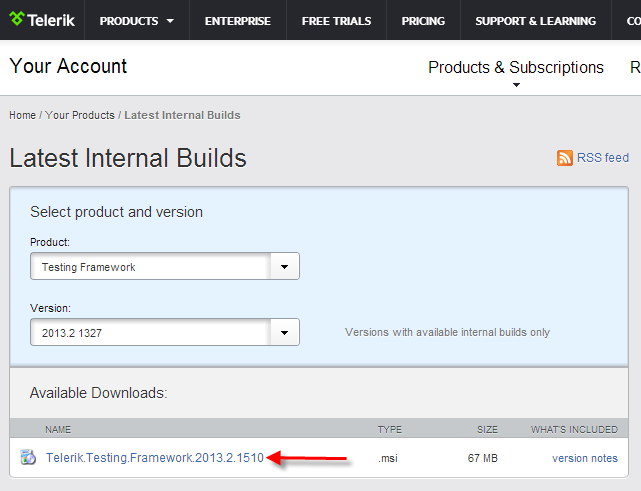The height and width of the screenshot is (491, 641).
Task: Click the 2013.2 1327 version field
Action: 150,332
